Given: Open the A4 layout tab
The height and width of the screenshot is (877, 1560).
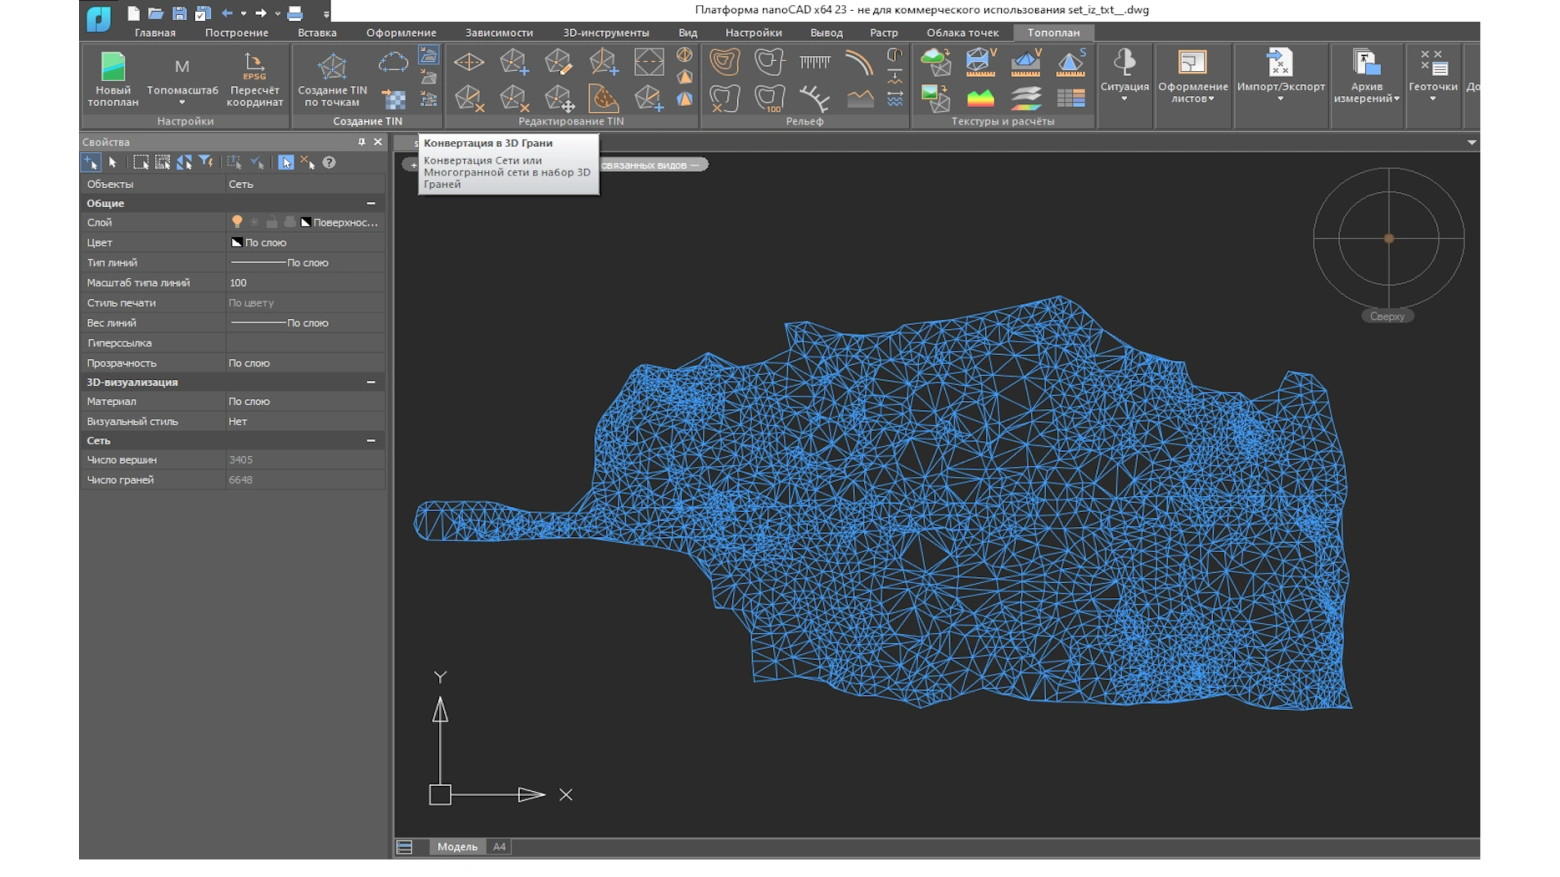Looking at the screenshot, I should (x=499, y=847).
